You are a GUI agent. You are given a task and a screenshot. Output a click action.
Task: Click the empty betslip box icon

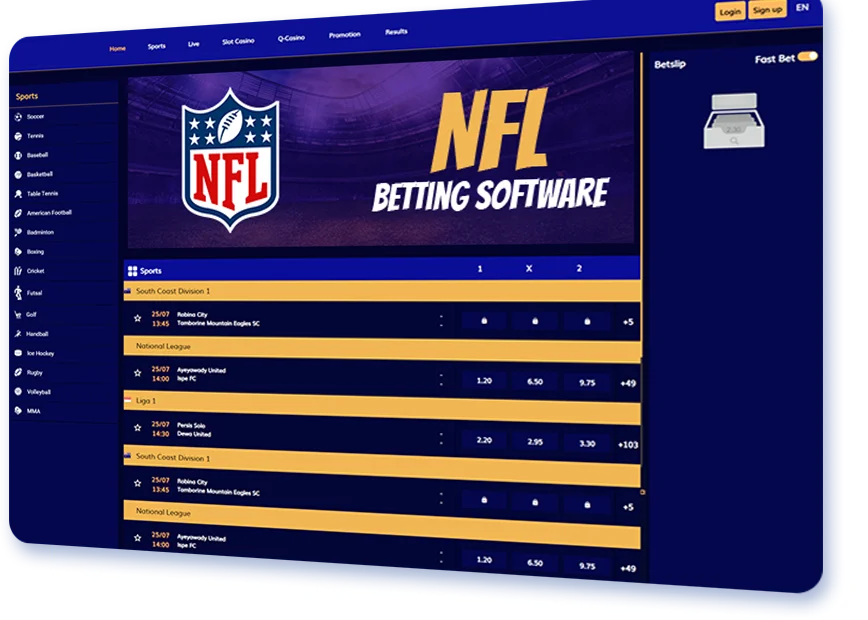(734, 121)
